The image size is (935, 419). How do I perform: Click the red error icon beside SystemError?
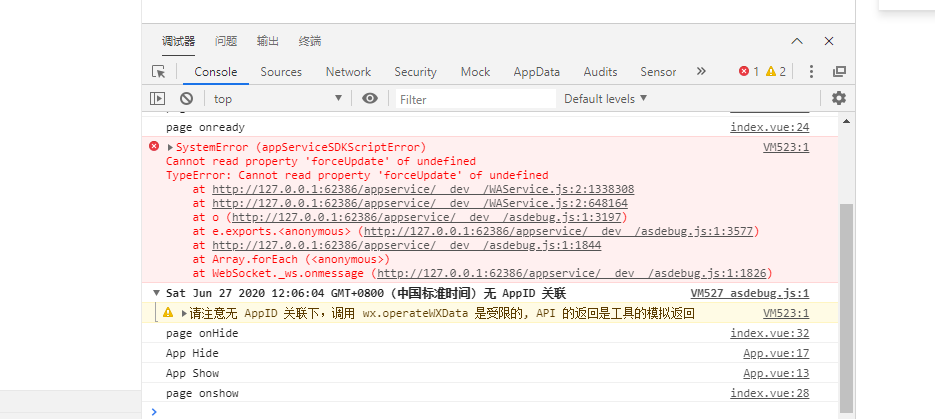(154, 147)
